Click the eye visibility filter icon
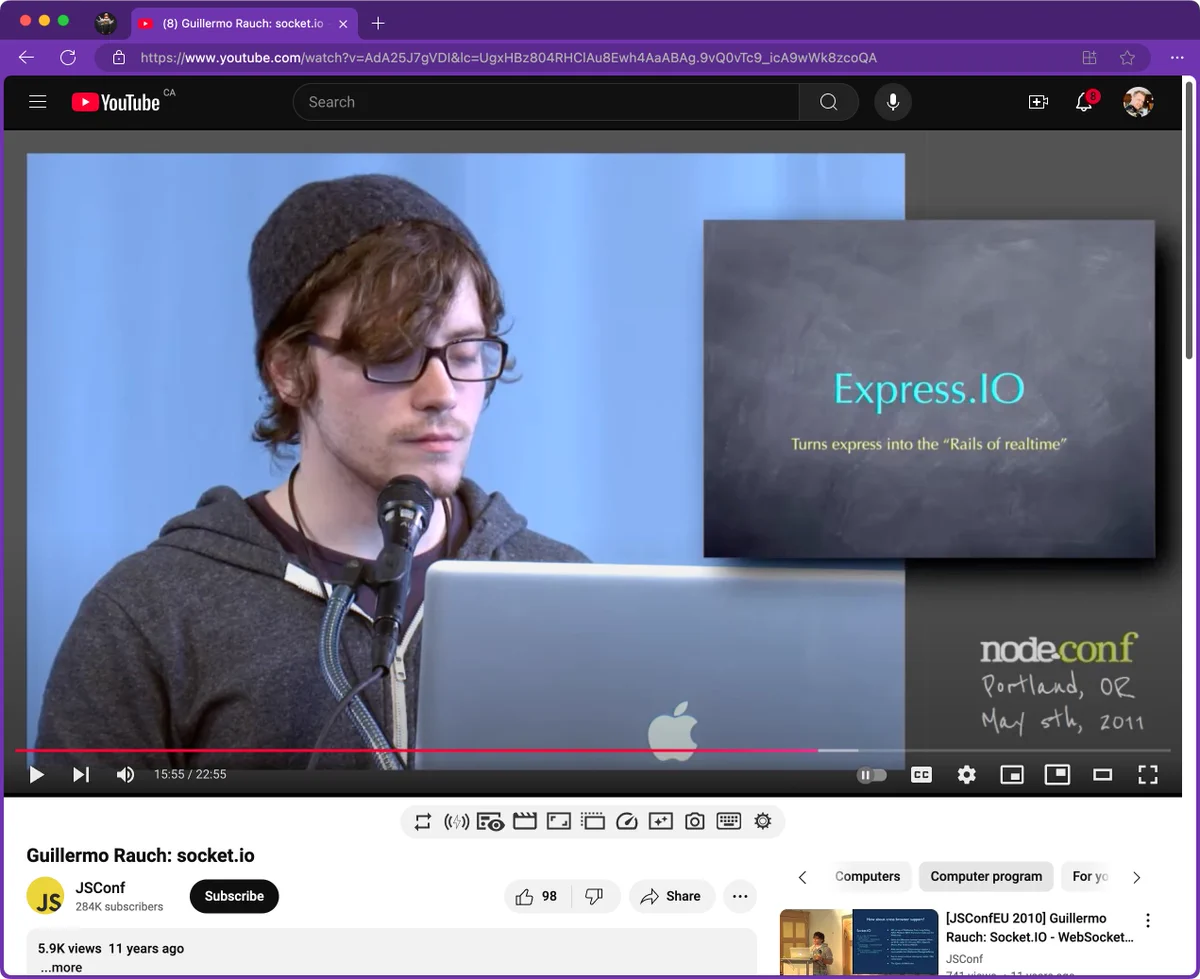Image resolution: width=1200 pixels, height=979 pixels. point(490,822)
